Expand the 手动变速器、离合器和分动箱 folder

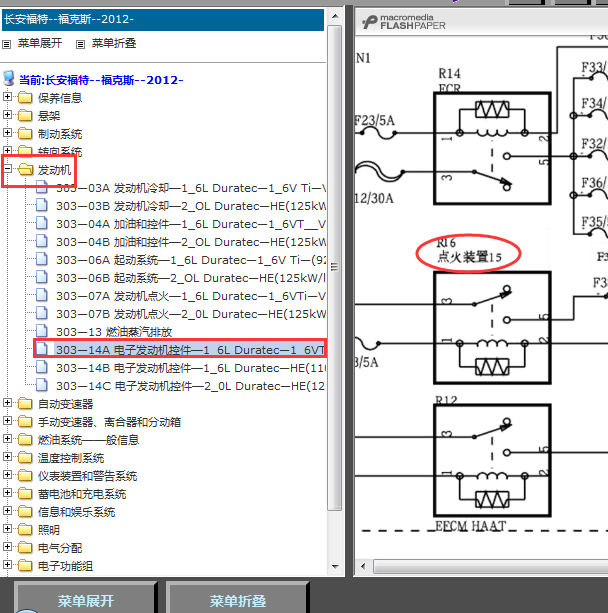point(7,420)
